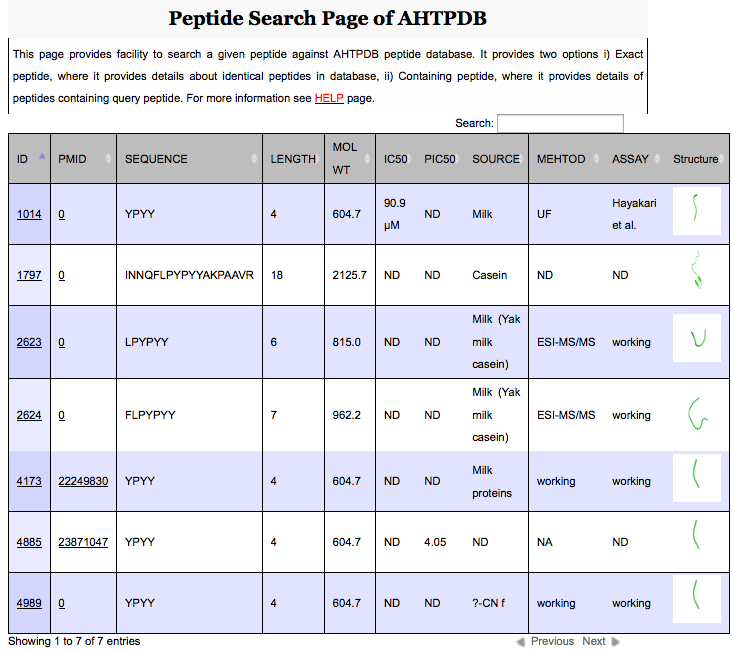Sort table by ID column arrow
The width and height of the screenshot is (732, 651).
[x=42, y=158]
